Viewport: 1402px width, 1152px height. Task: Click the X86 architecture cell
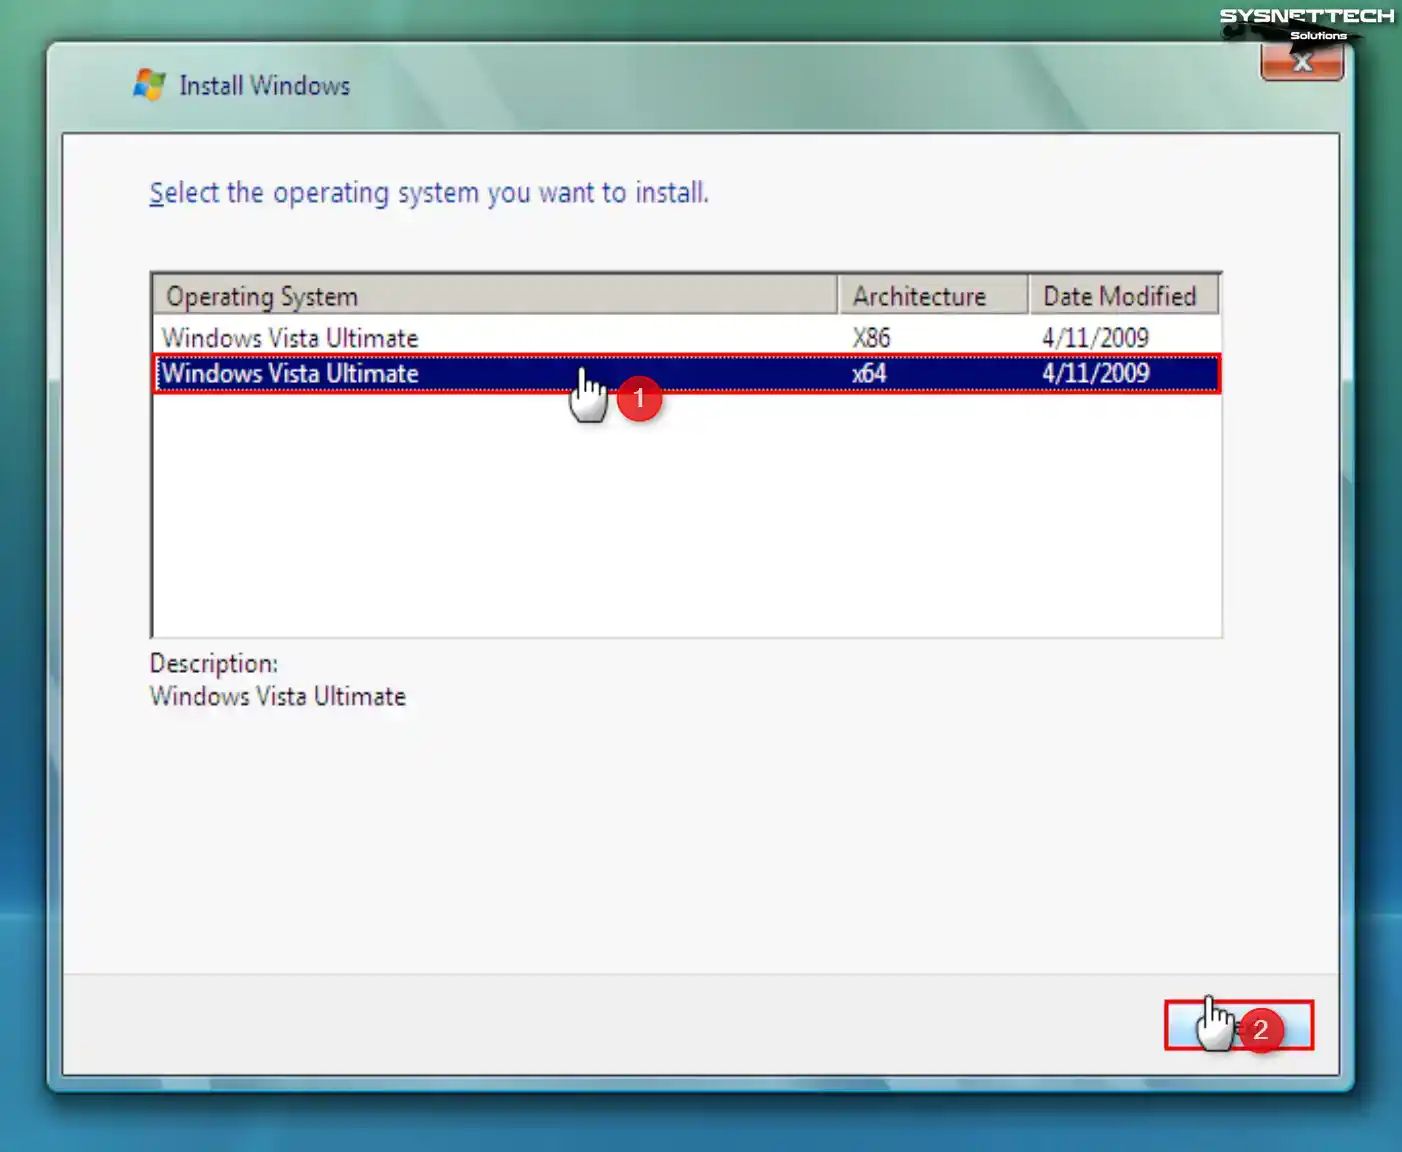coord(871,338)
